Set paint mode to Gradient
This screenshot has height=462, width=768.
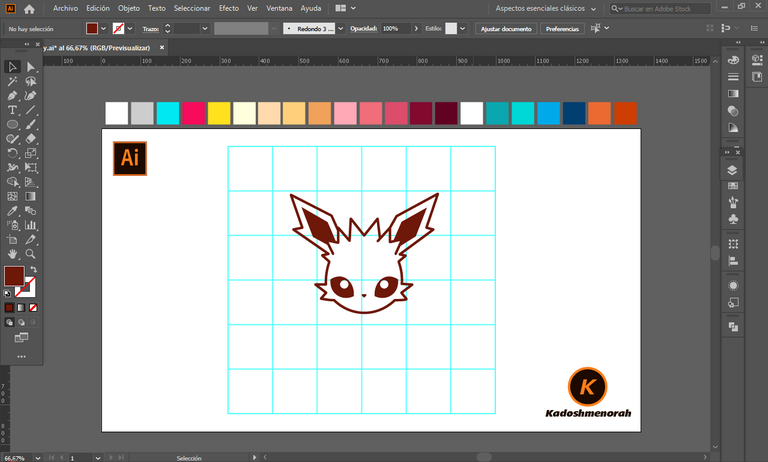click(x=21, y=308)
